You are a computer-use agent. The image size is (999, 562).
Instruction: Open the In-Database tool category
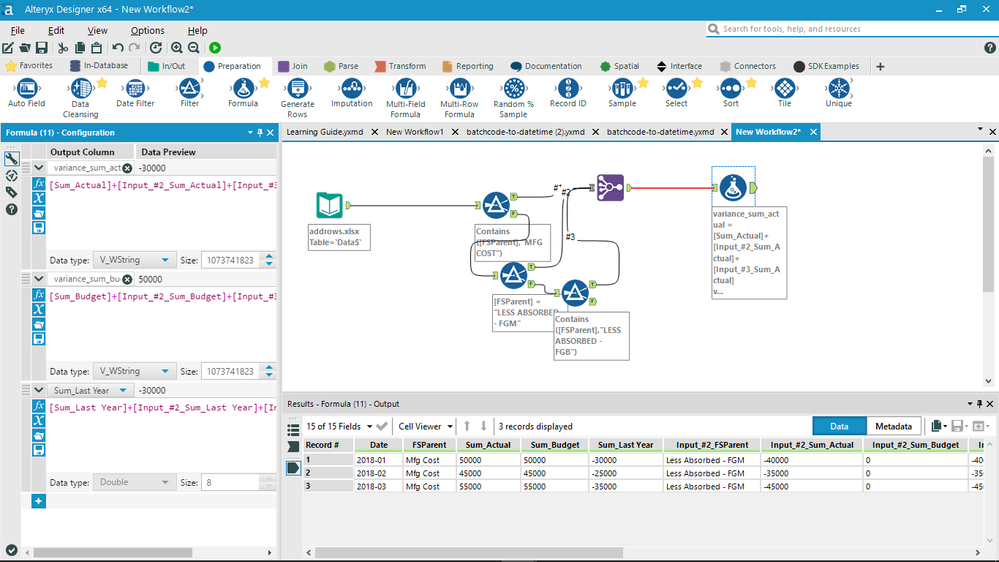pos(99,66)
